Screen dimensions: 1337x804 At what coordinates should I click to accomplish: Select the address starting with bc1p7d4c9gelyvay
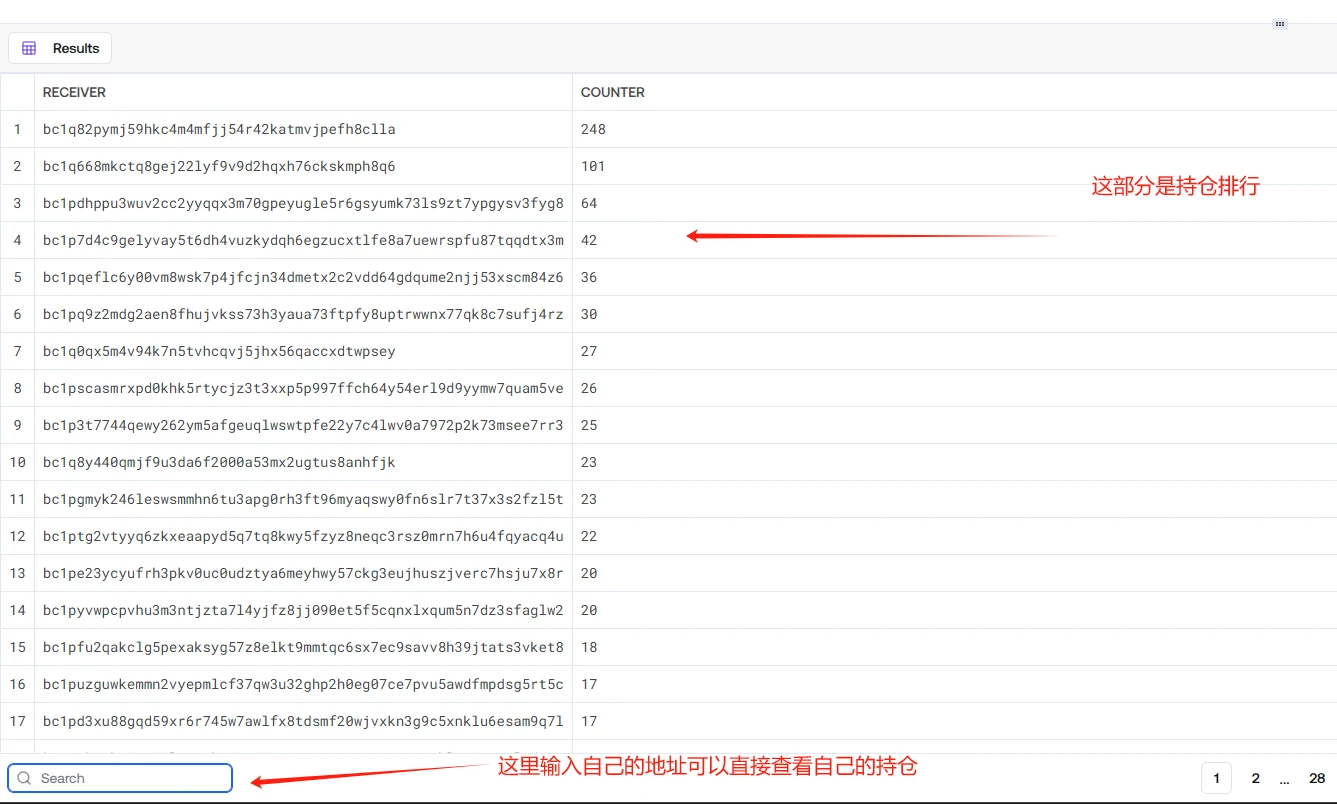click(x=303, y=240)
